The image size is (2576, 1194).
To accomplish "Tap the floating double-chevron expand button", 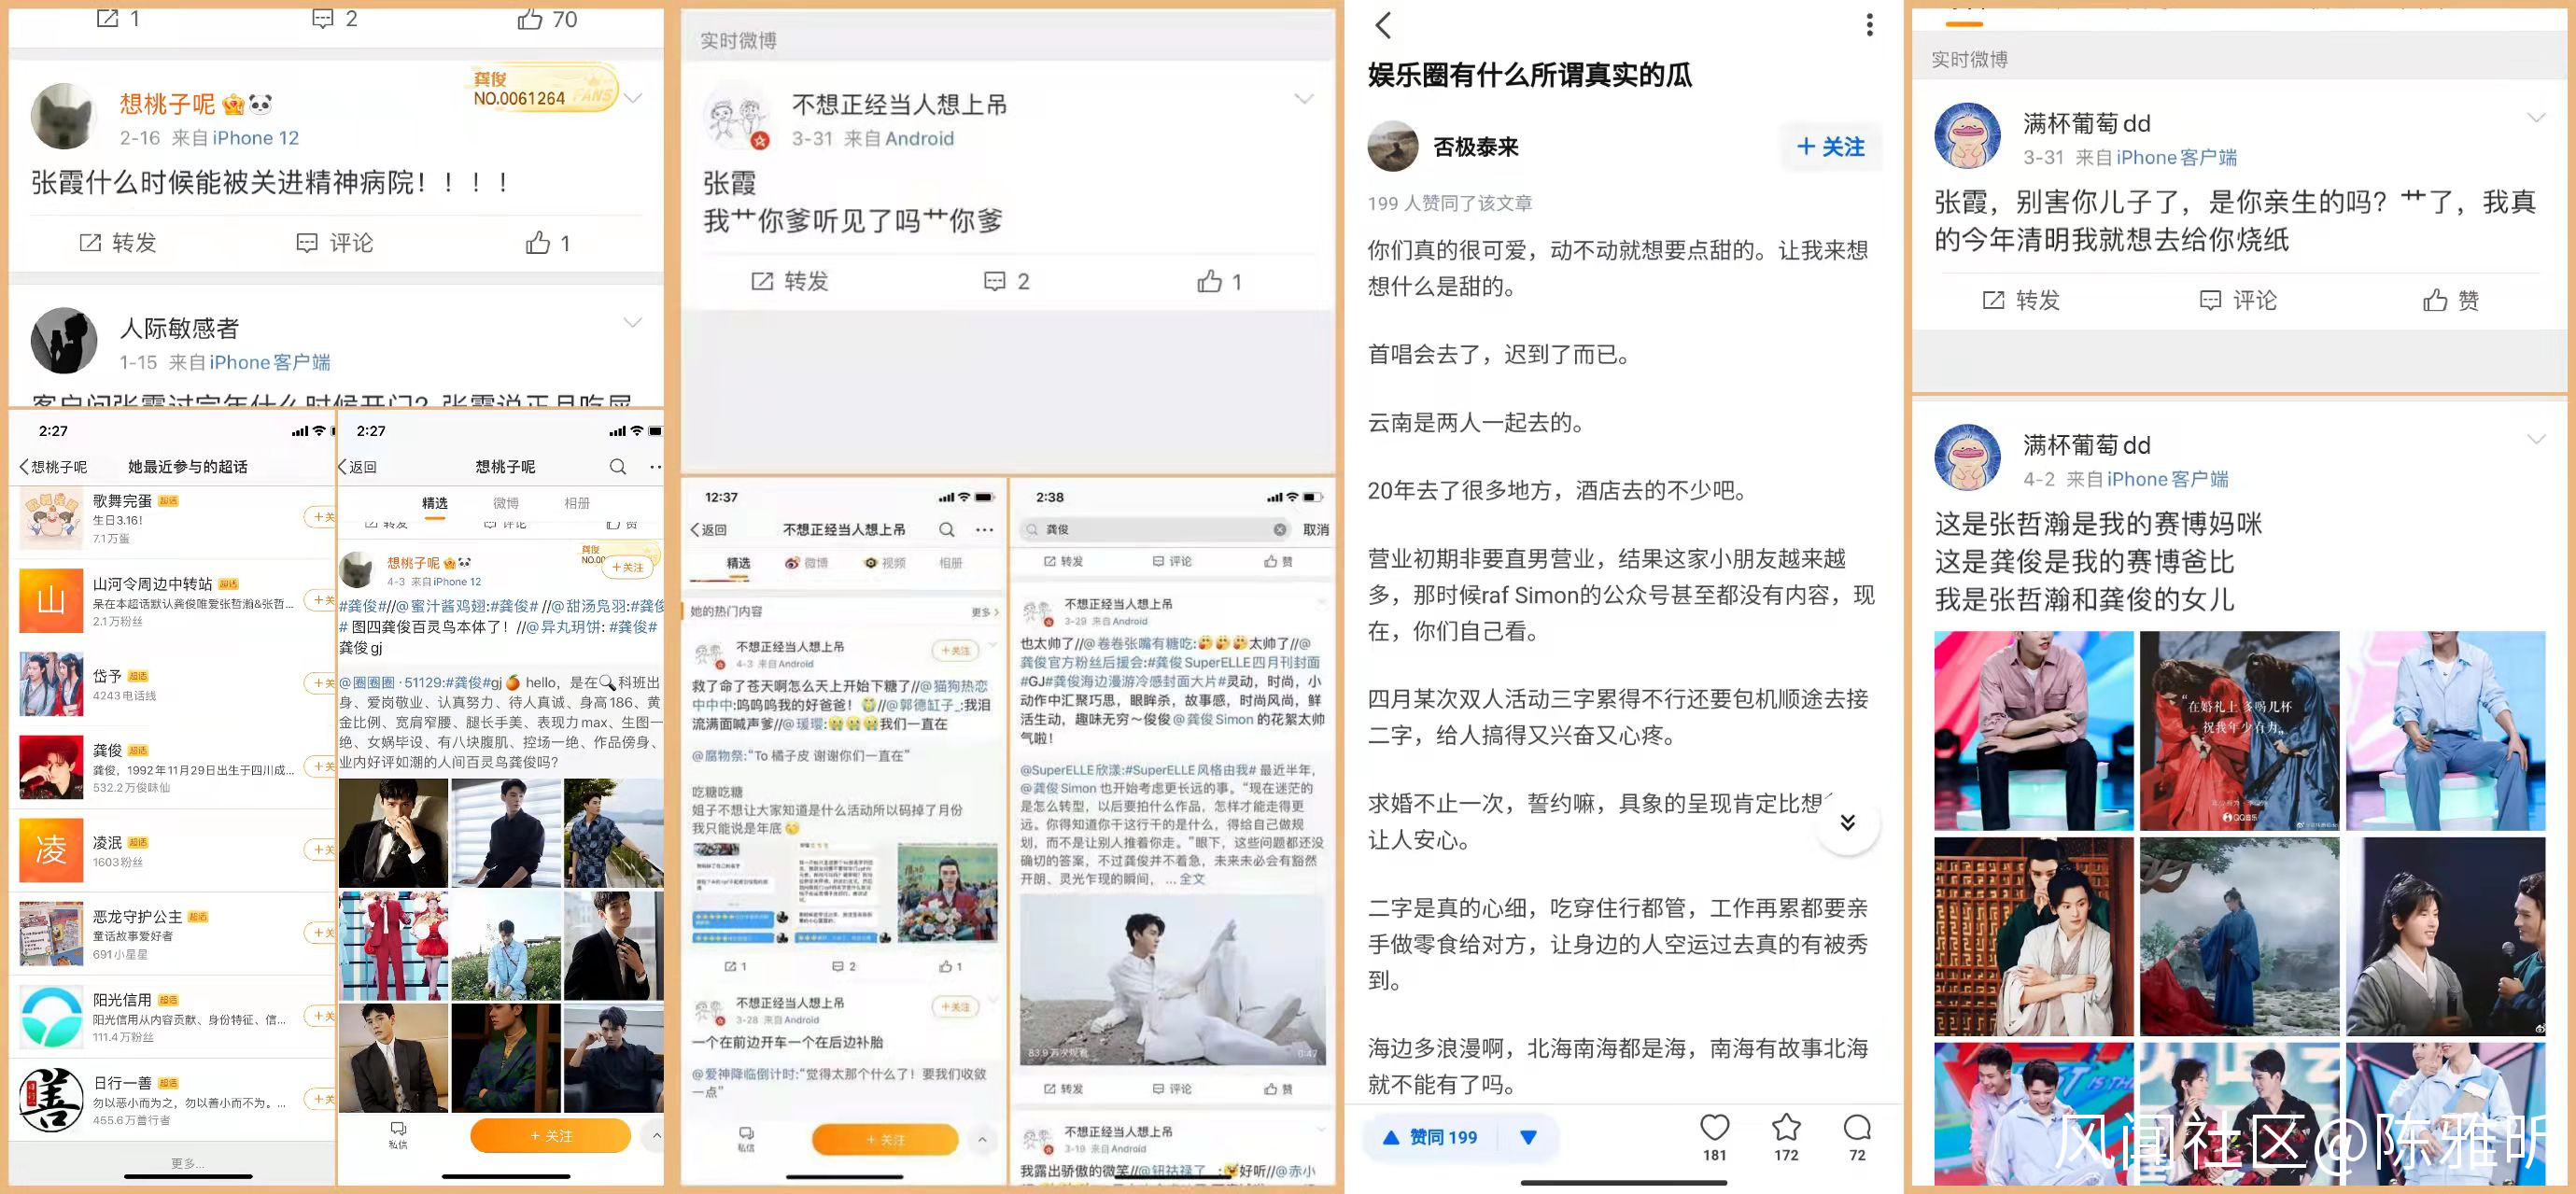I will (x=1848, y=822).
